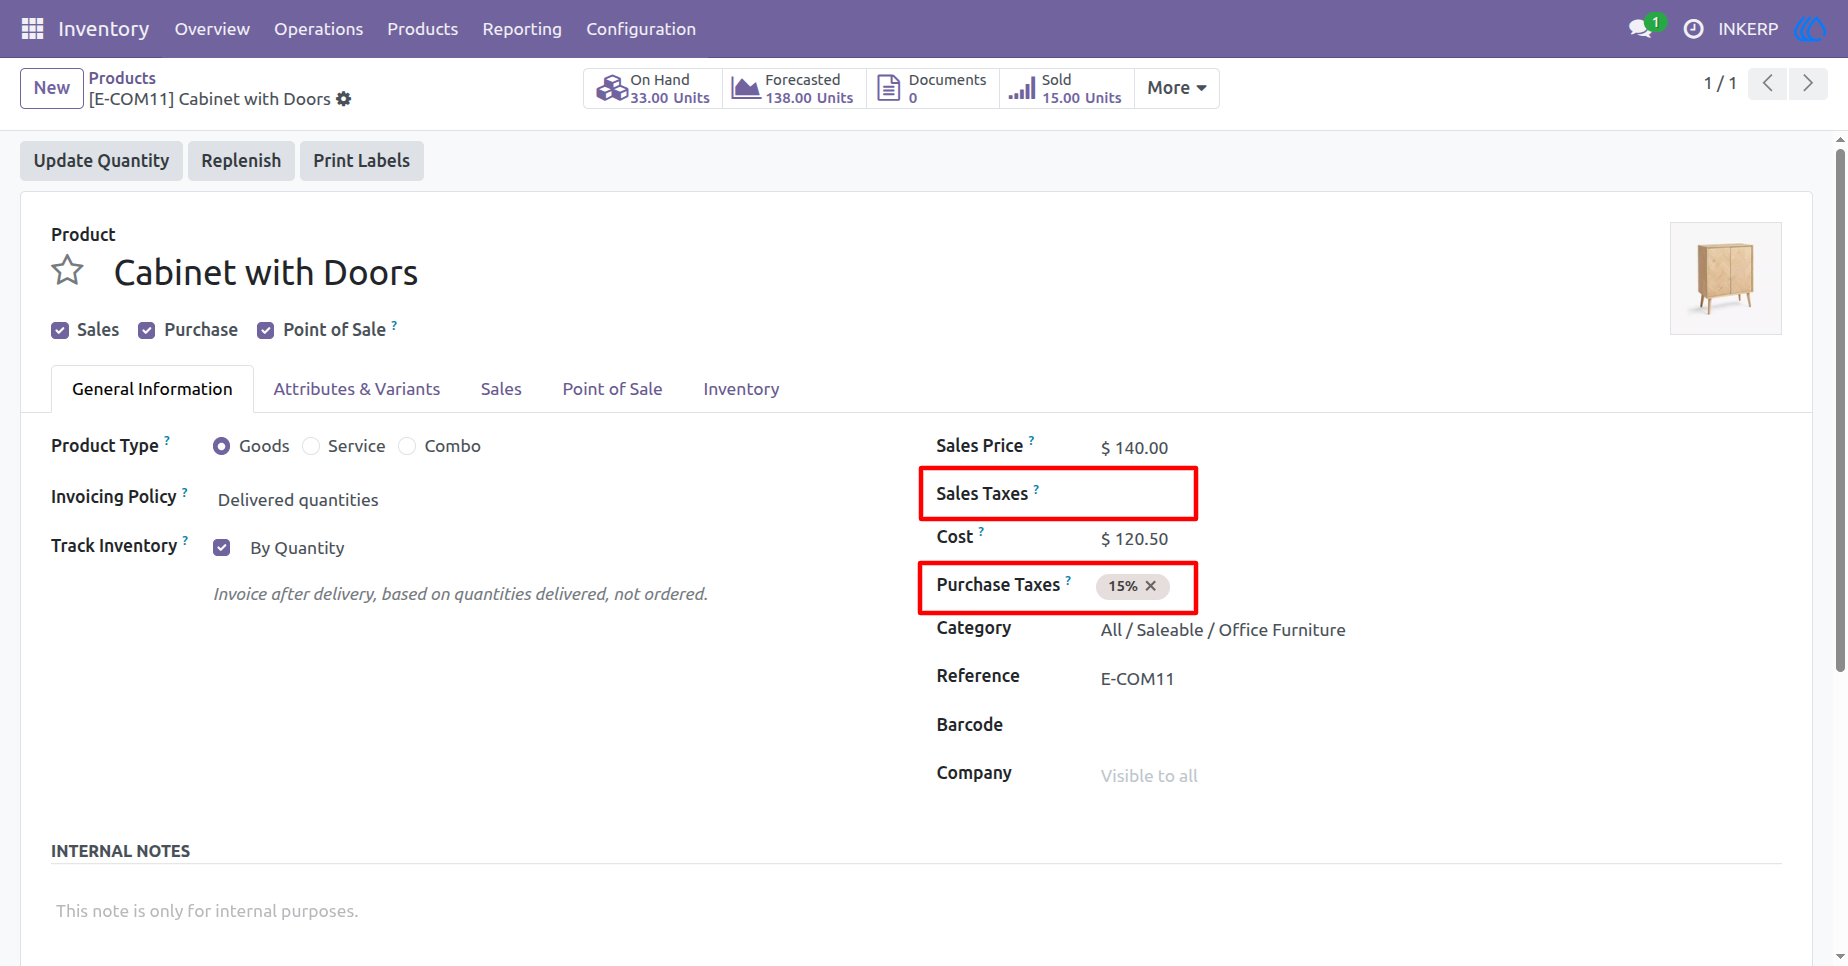Click the gear actions icon beside product name
Screen dimensions: 1848x966
(344, 99)
